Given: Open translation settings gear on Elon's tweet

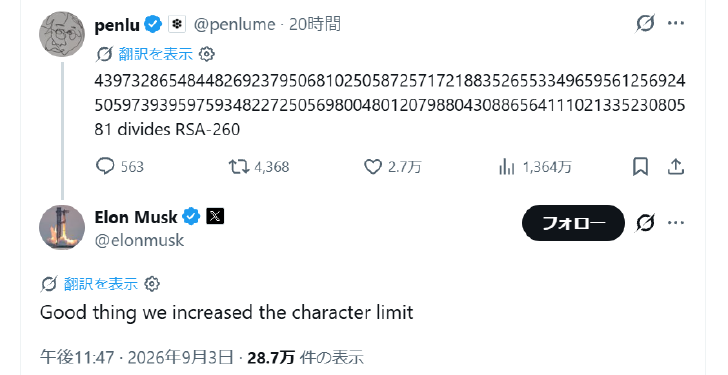Looking at the screenshot, I should point(152,284).
